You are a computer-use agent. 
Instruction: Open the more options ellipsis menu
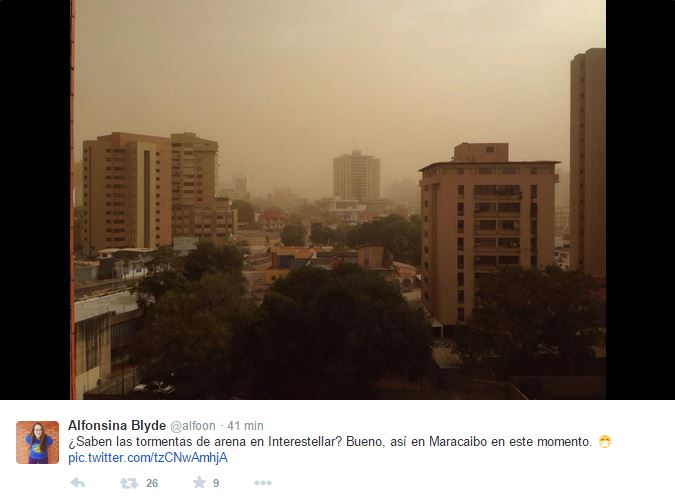(x=263, y=483)
